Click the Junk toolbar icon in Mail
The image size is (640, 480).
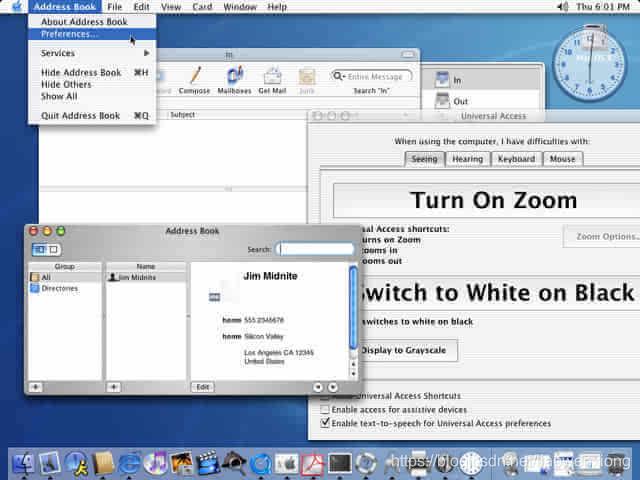[307, 77]
